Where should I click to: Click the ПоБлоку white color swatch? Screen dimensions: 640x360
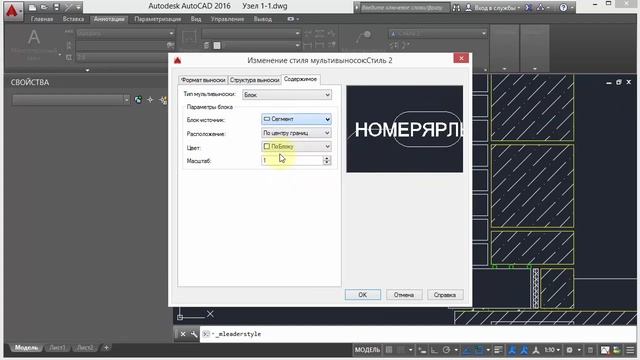pyautogui.click(x=267, y=147)
